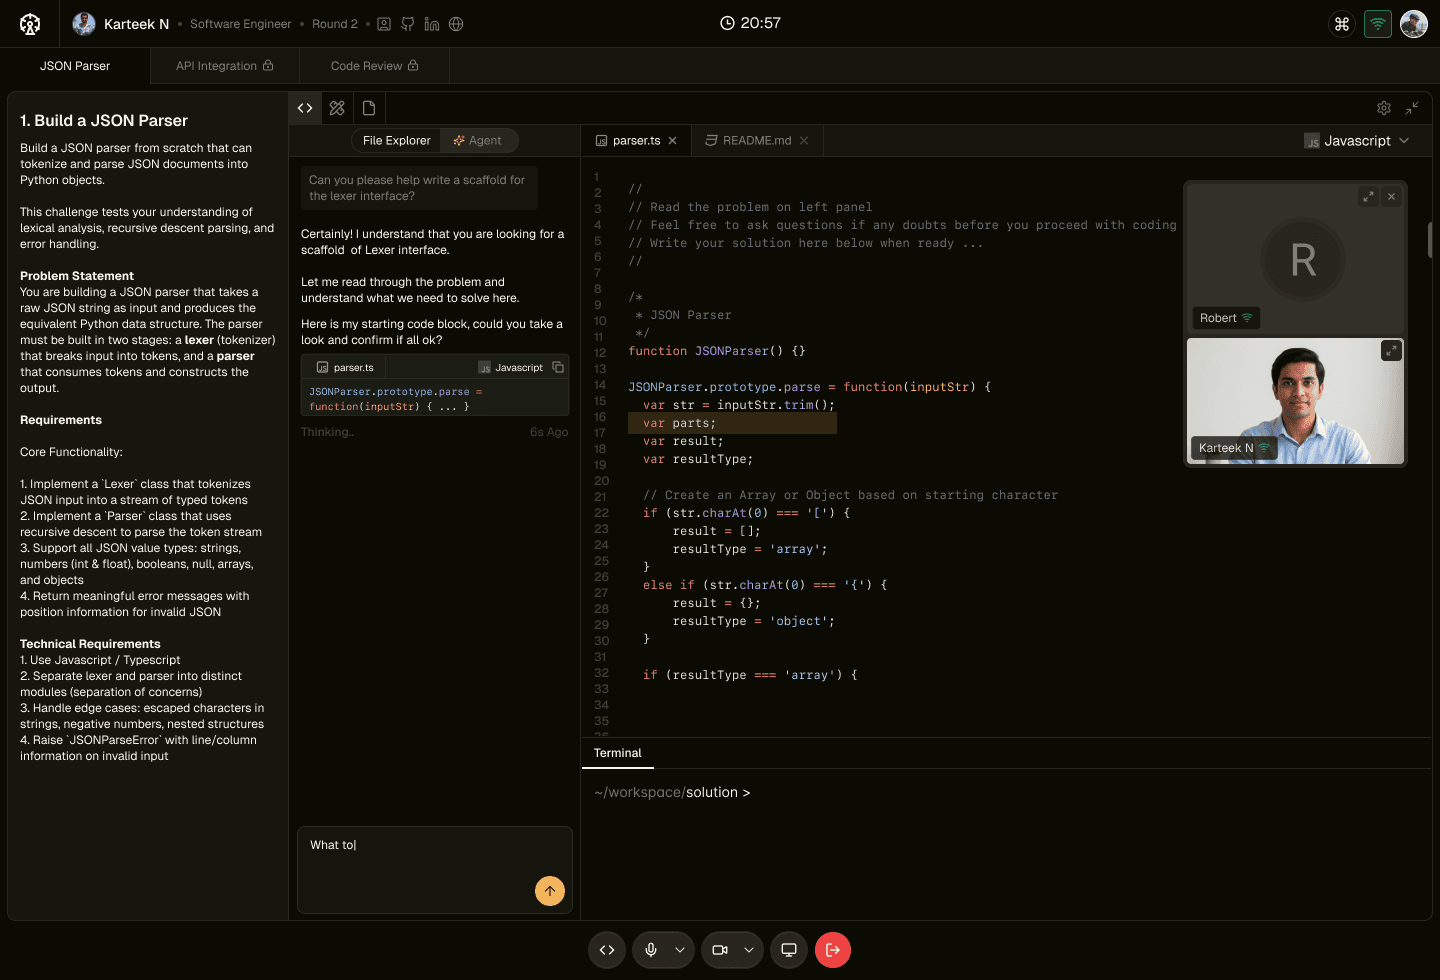Switch to the README.md tab
The image size is (1440, 980).
(x=756, y=141)
